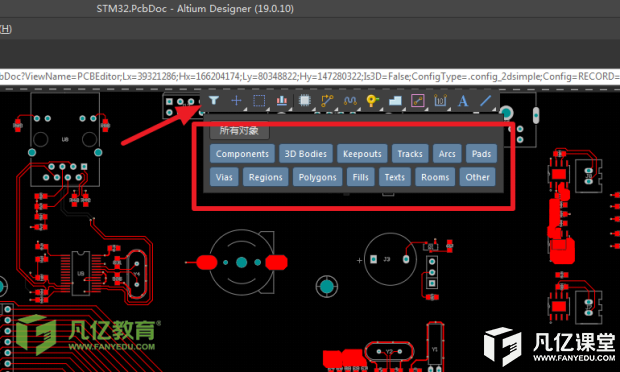Screen dimensions: 620x372
Task: Toggle the Tracks filter button
Action: point(410,154)
